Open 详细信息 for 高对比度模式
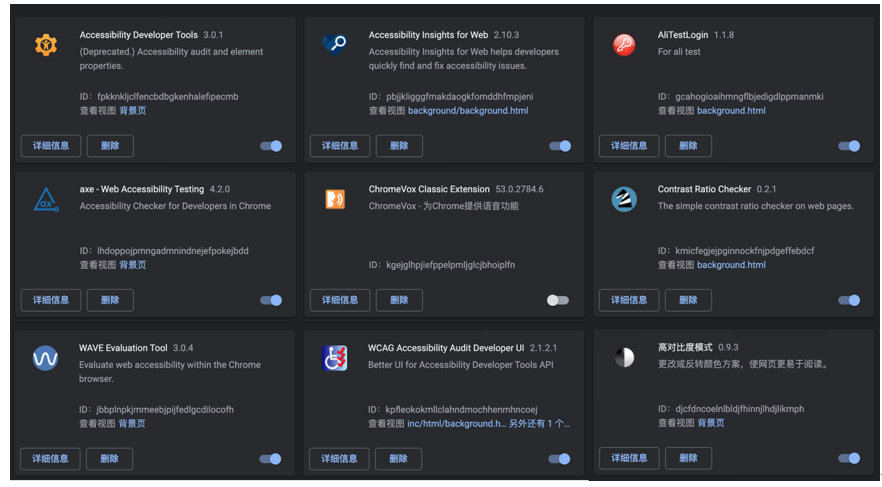The image size is (882, 487). pos(629,458)
